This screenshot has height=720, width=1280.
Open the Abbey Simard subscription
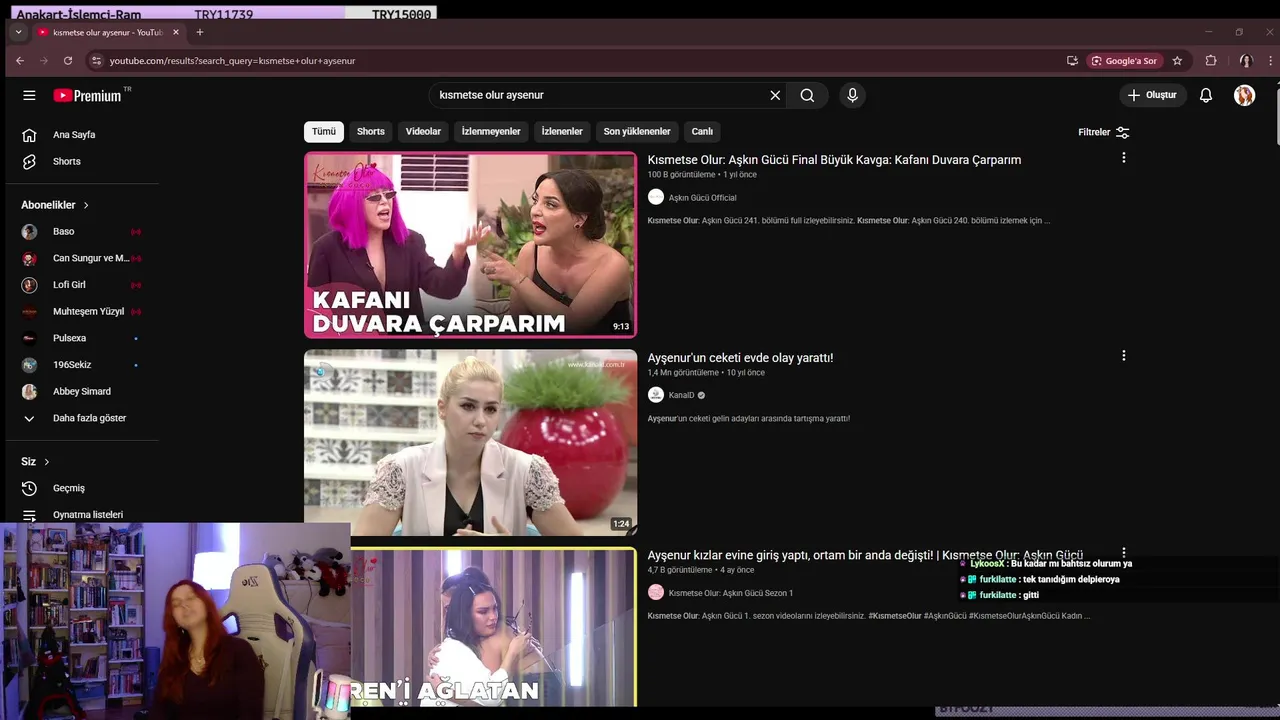pos(82,391)
